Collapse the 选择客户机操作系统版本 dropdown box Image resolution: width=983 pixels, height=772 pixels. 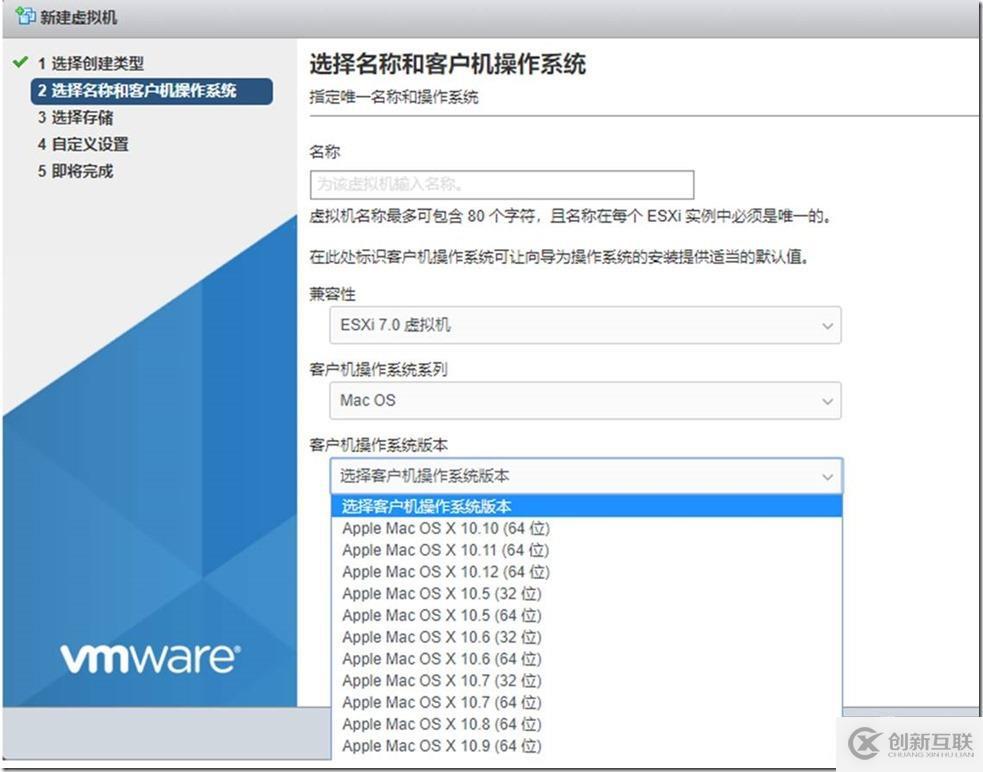coord(586,476)
